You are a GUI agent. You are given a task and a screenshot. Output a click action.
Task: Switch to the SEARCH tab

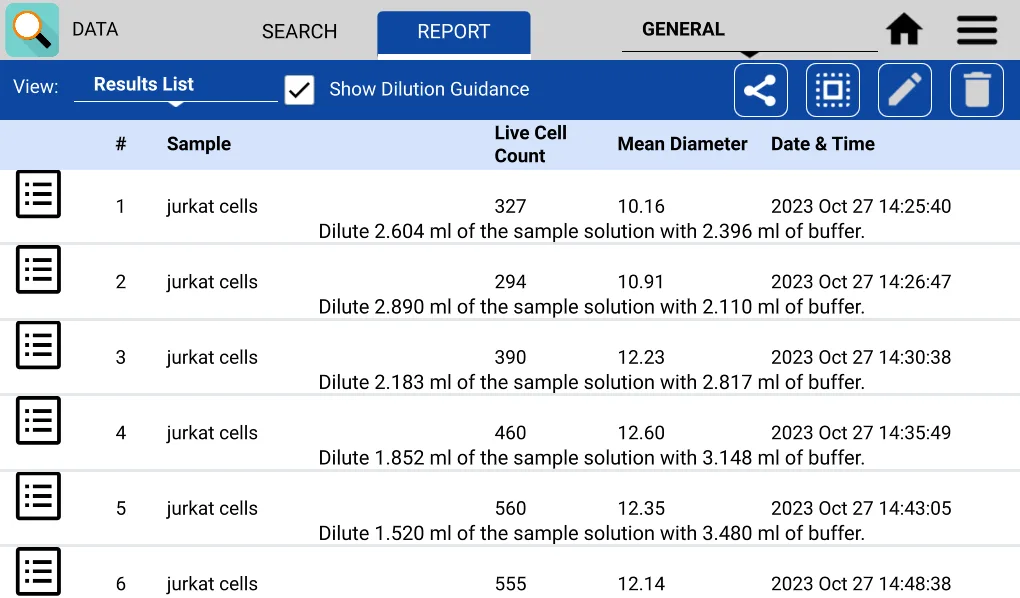[299, 31]
